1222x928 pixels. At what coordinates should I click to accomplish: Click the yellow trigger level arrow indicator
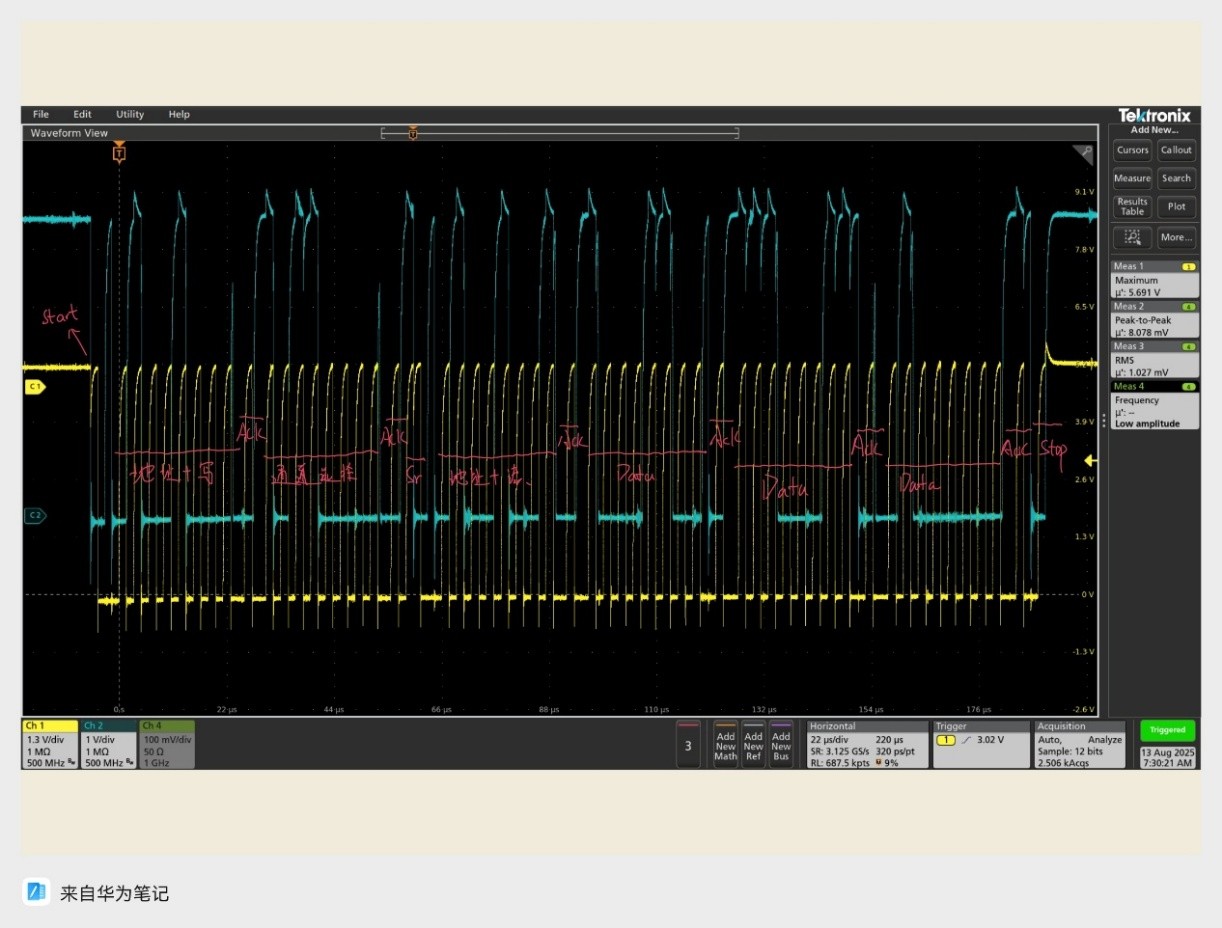coord(1091,461)
